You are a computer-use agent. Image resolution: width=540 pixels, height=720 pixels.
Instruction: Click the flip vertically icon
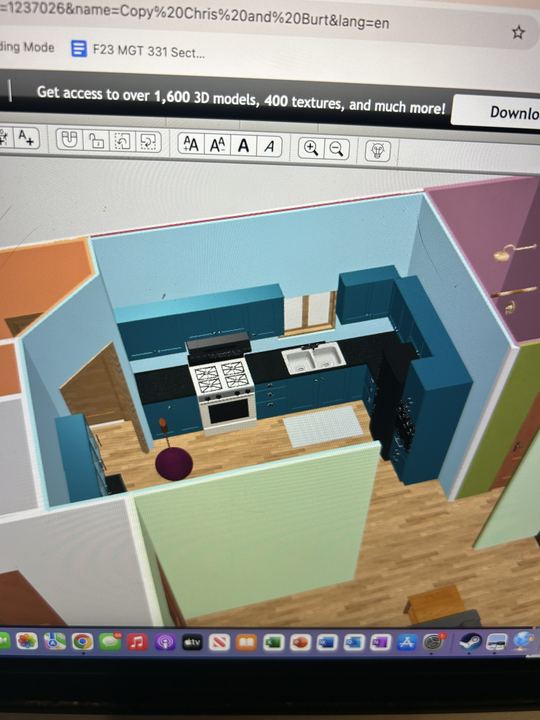148,142
